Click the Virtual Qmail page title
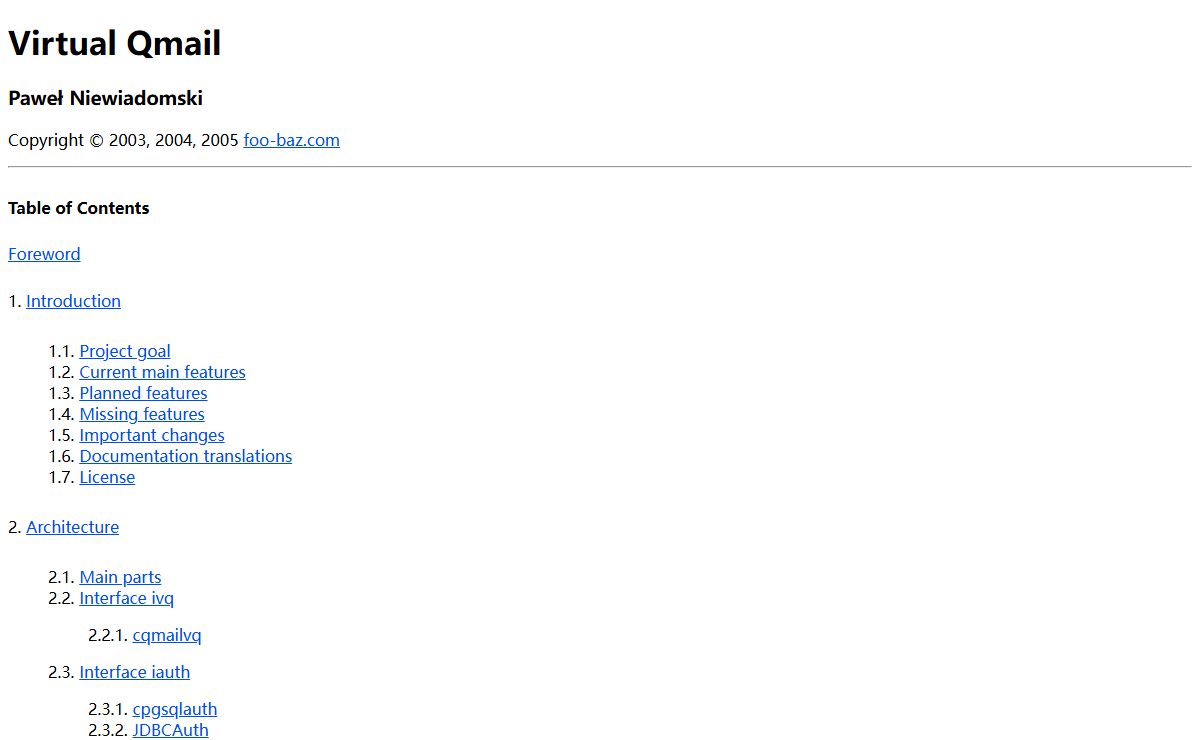 (x=115, y=43)
